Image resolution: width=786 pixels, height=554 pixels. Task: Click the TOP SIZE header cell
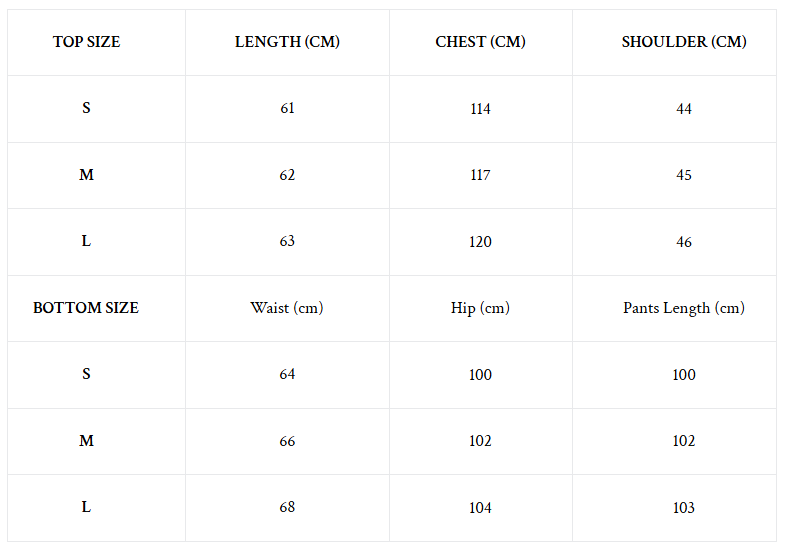86,42
